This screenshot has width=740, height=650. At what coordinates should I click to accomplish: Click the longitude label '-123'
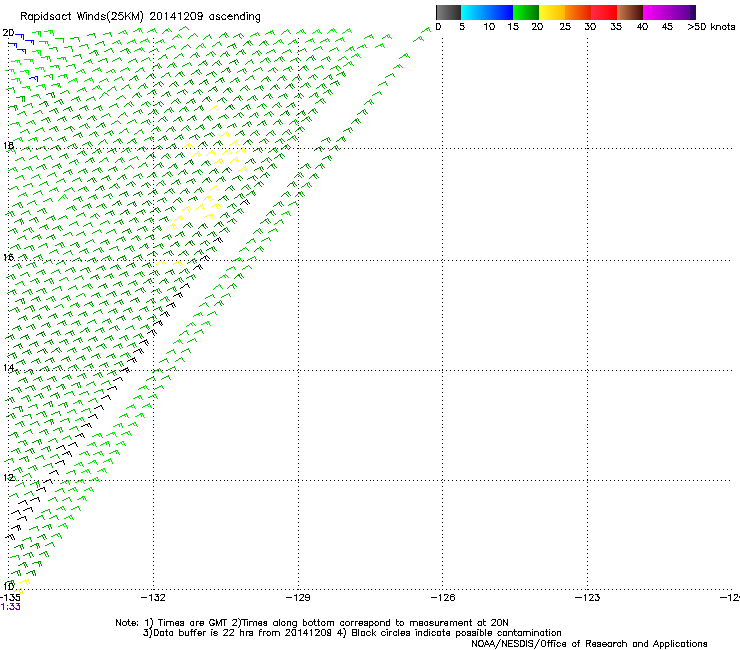click(x=588, y=598)
